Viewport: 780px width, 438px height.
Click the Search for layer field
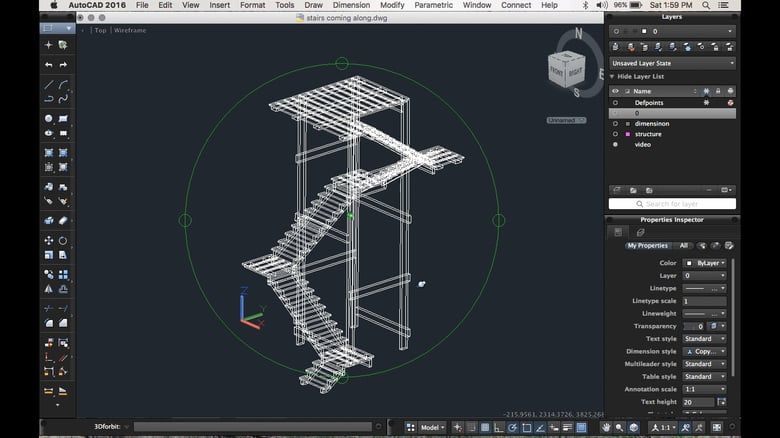pyautogui.click(x=672, y=204)
